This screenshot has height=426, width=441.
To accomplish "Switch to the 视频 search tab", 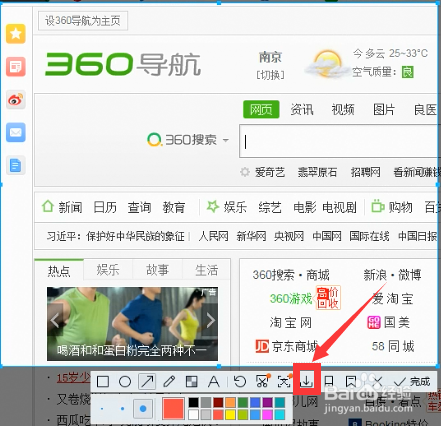I will tap(343, 109).
